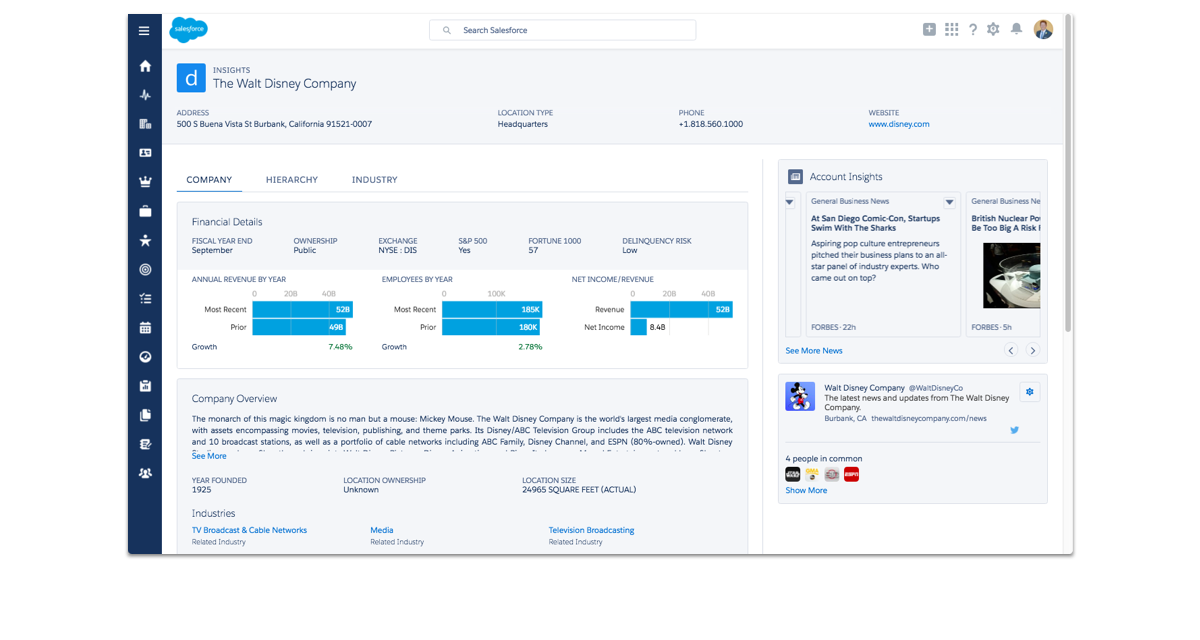Open the hamburger navigation menu
The image size is (1200, 640).
pos(145,31)
